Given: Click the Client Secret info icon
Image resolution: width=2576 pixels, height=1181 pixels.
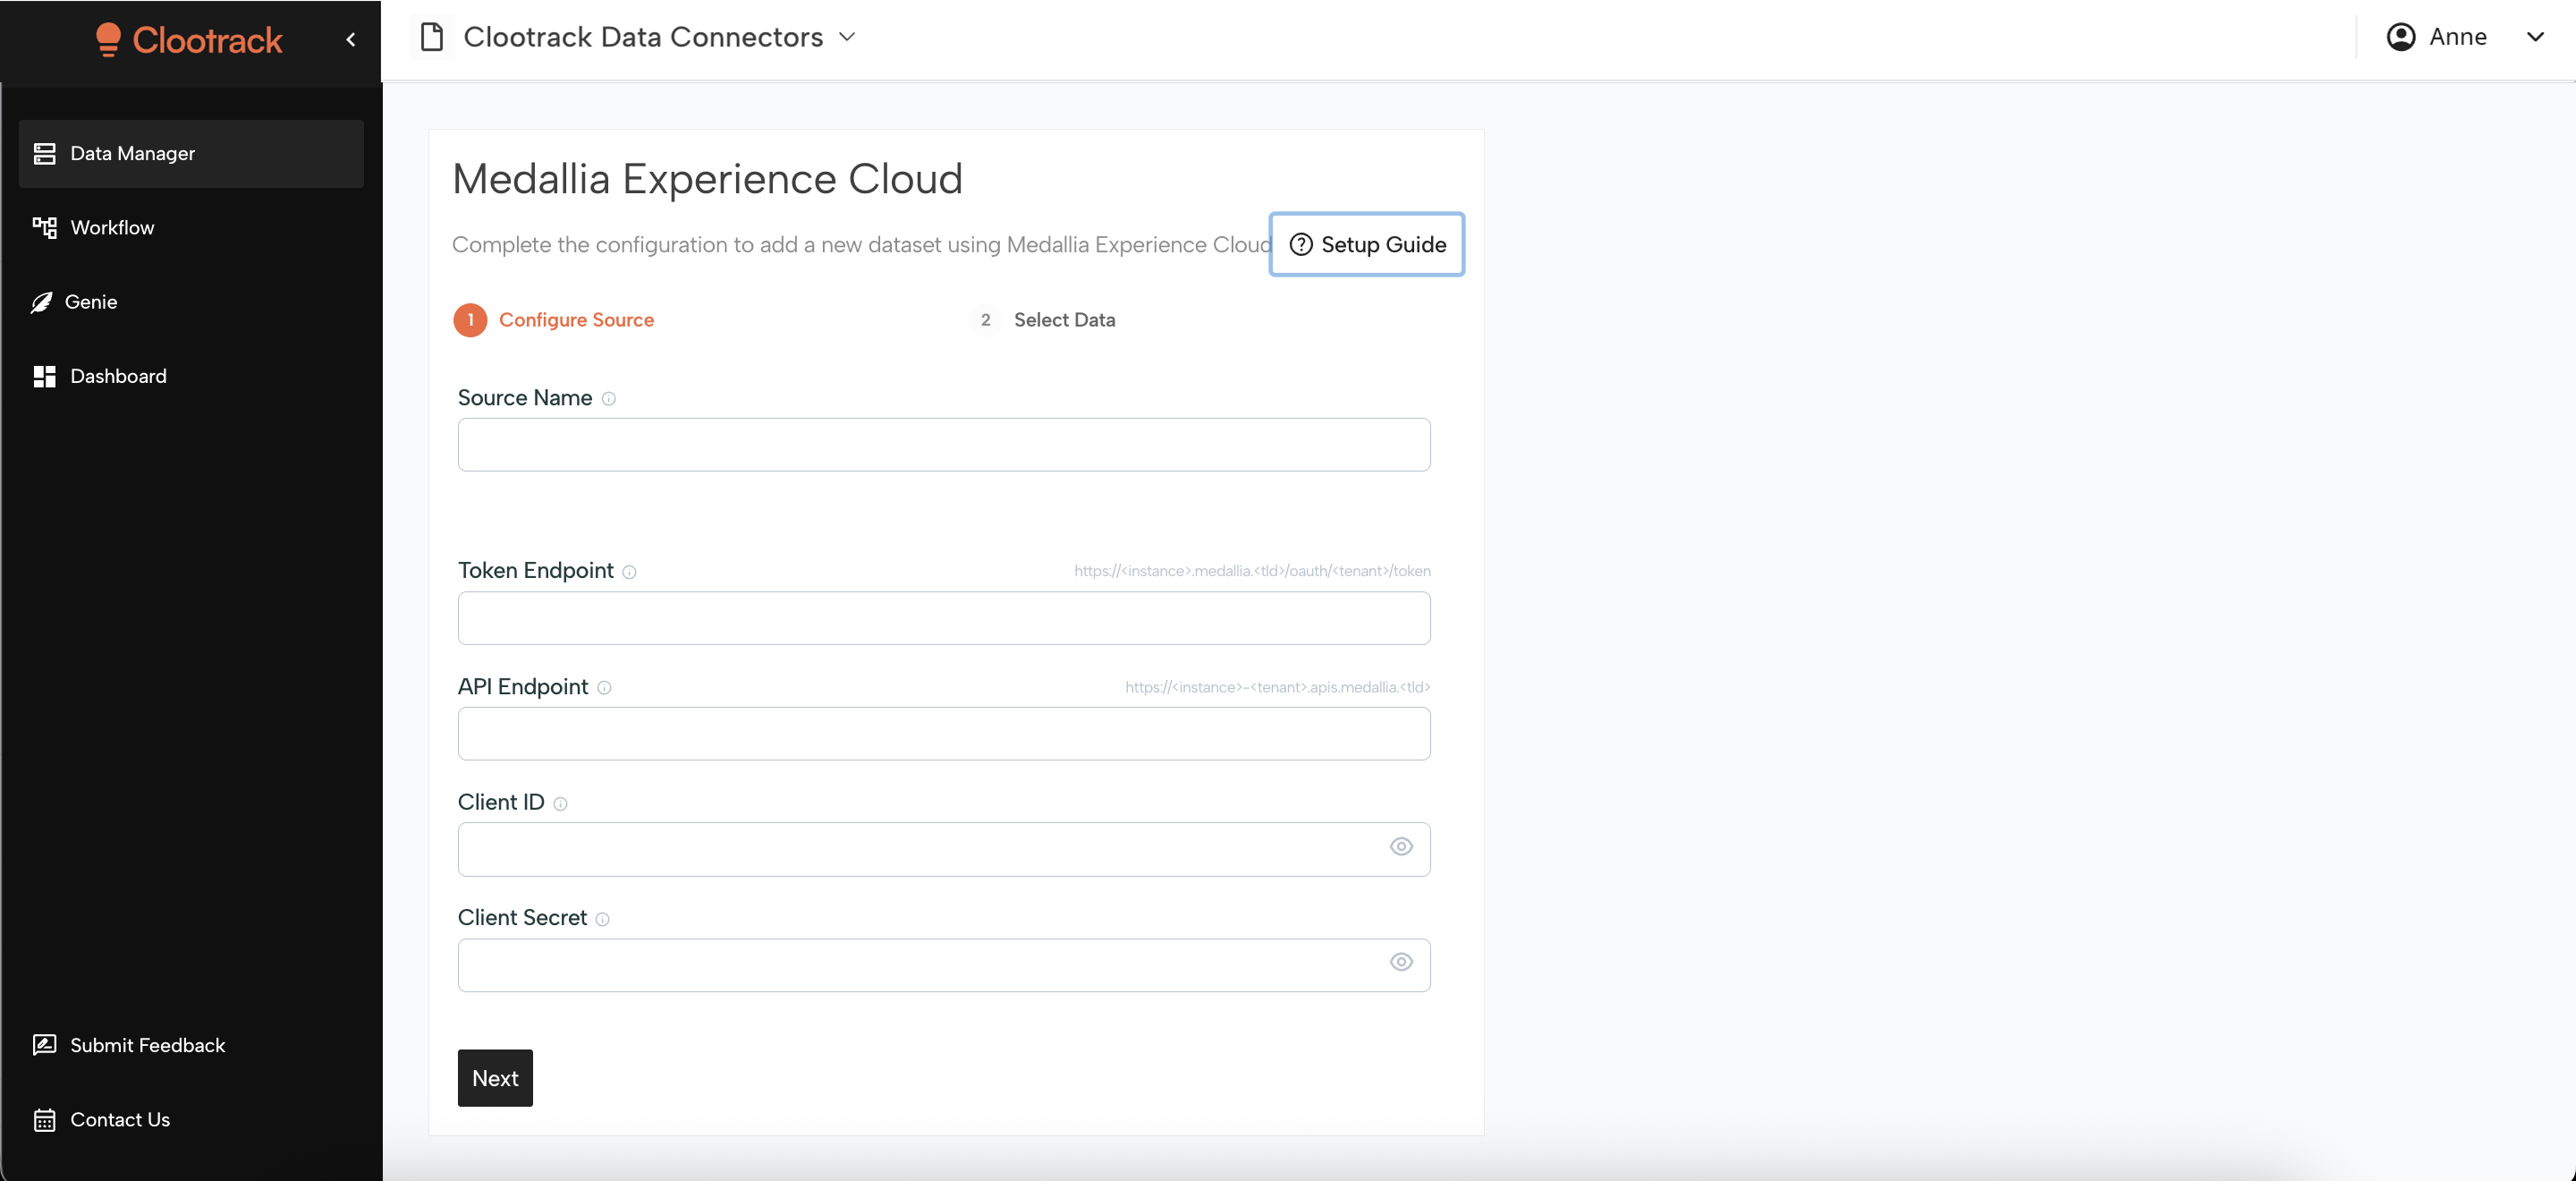Looking at the screenshot, I should (x=602, y=919).
